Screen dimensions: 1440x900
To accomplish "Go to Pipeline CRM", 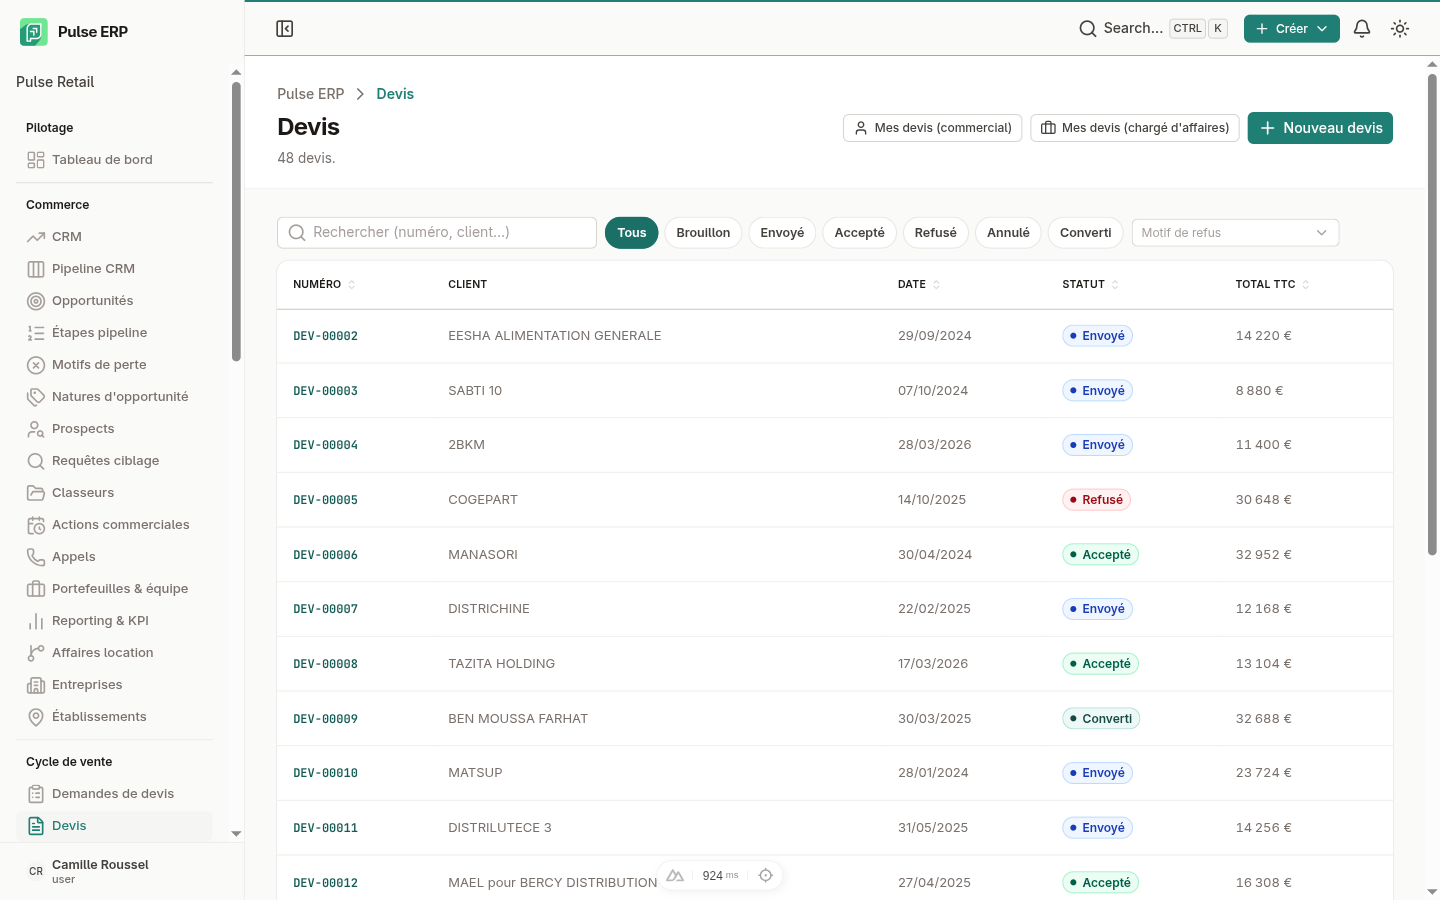I will tap(114, 269).
